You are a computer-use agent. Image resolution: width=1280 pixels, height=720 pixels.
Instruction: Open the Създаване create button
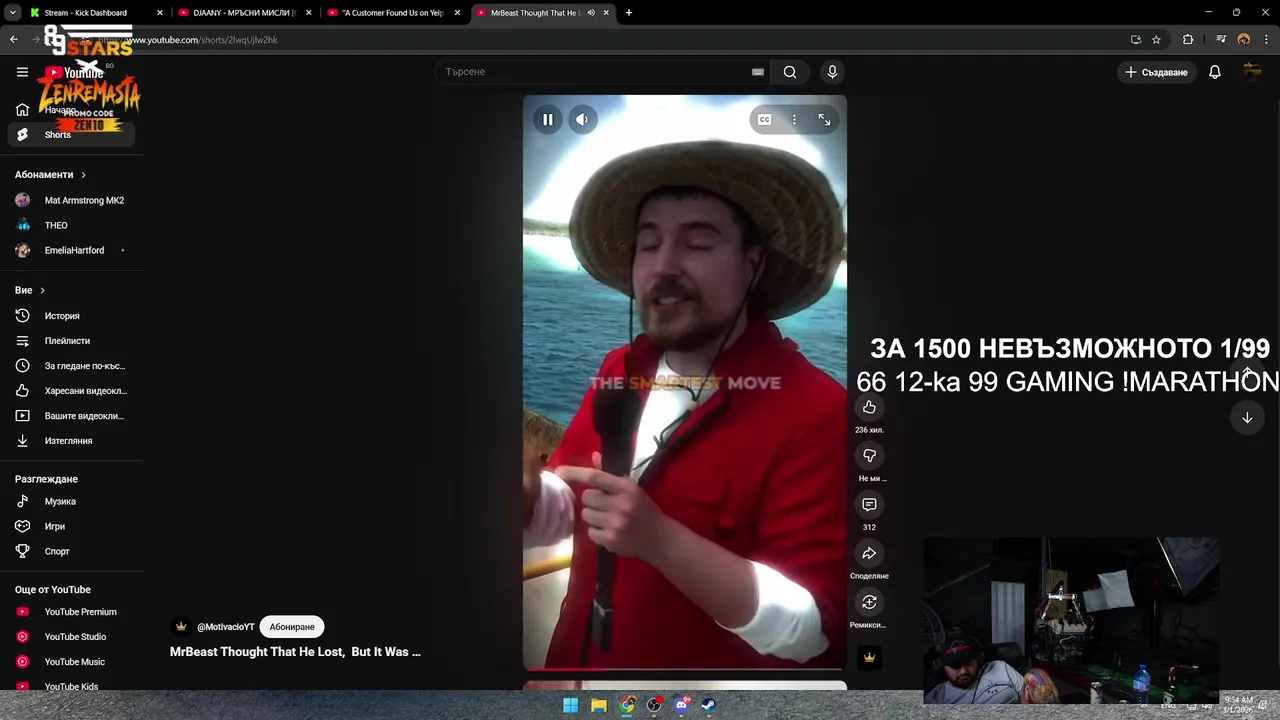(1156, 72)
